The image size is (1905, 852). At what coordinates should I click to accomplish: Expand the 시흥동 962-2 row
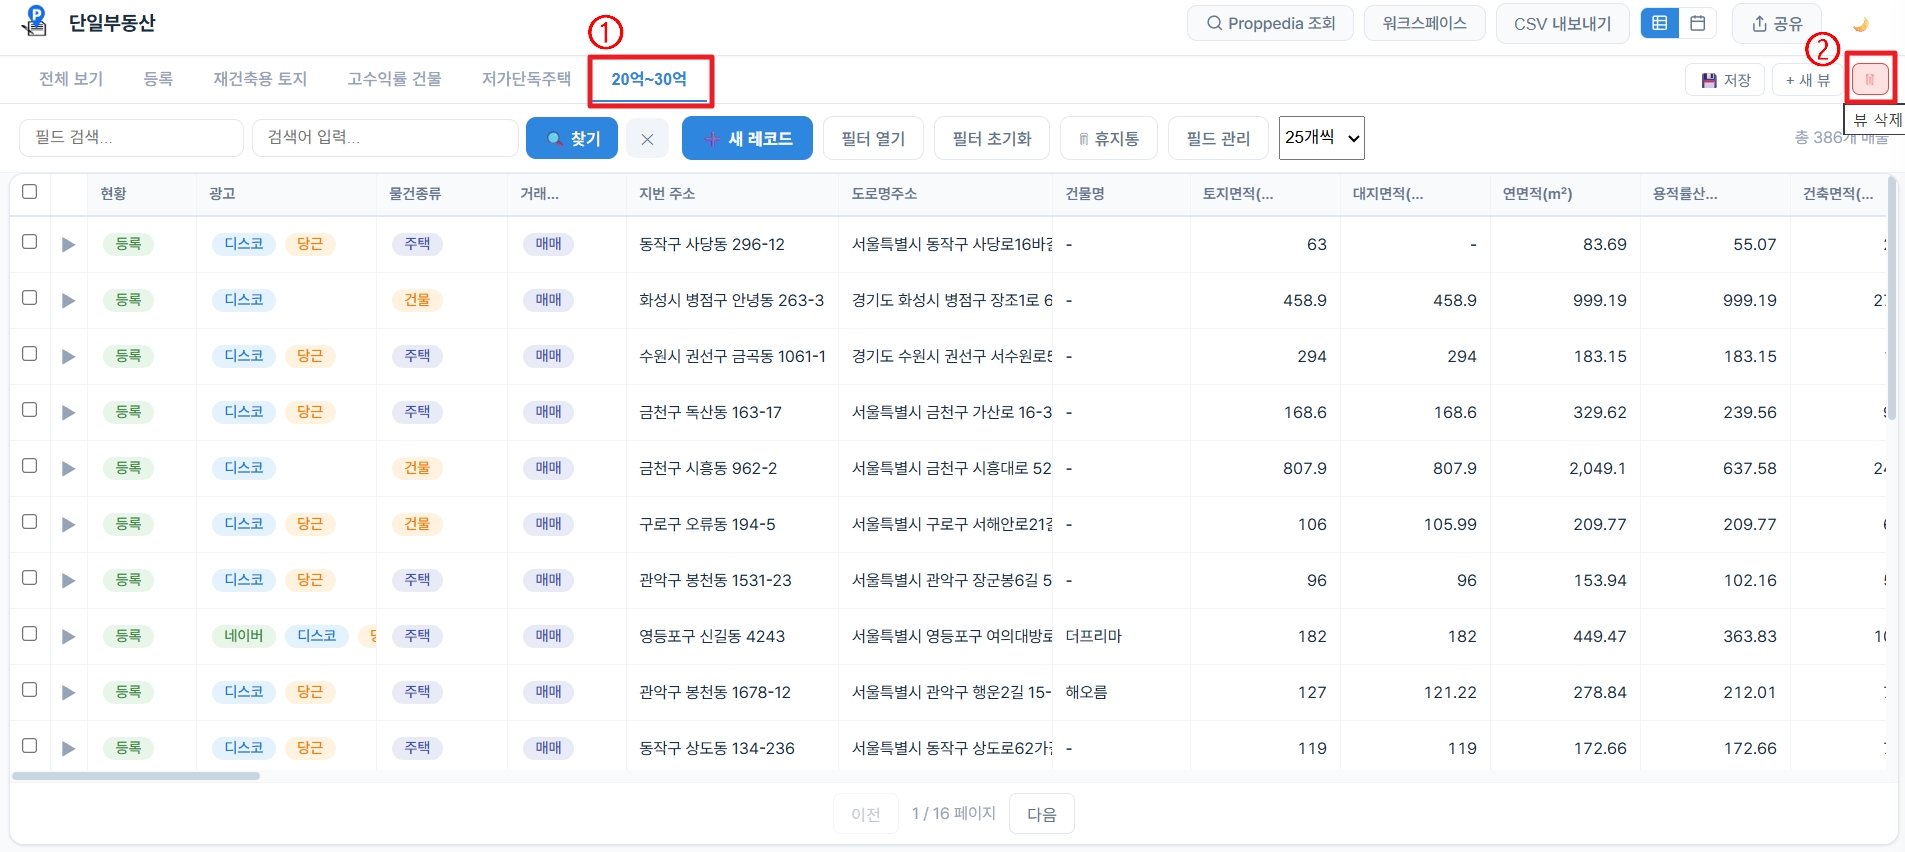click(x=68, y=469)
